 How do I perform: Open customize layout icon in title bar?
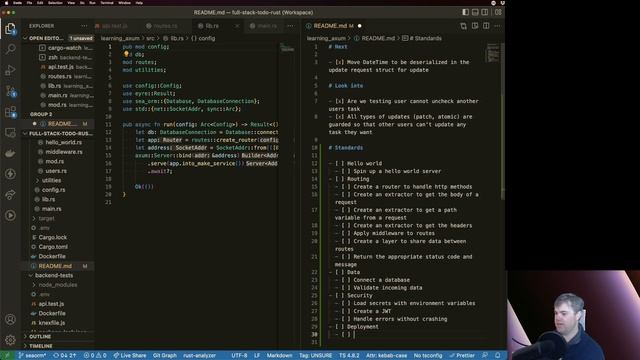click(x=498, y=12)
